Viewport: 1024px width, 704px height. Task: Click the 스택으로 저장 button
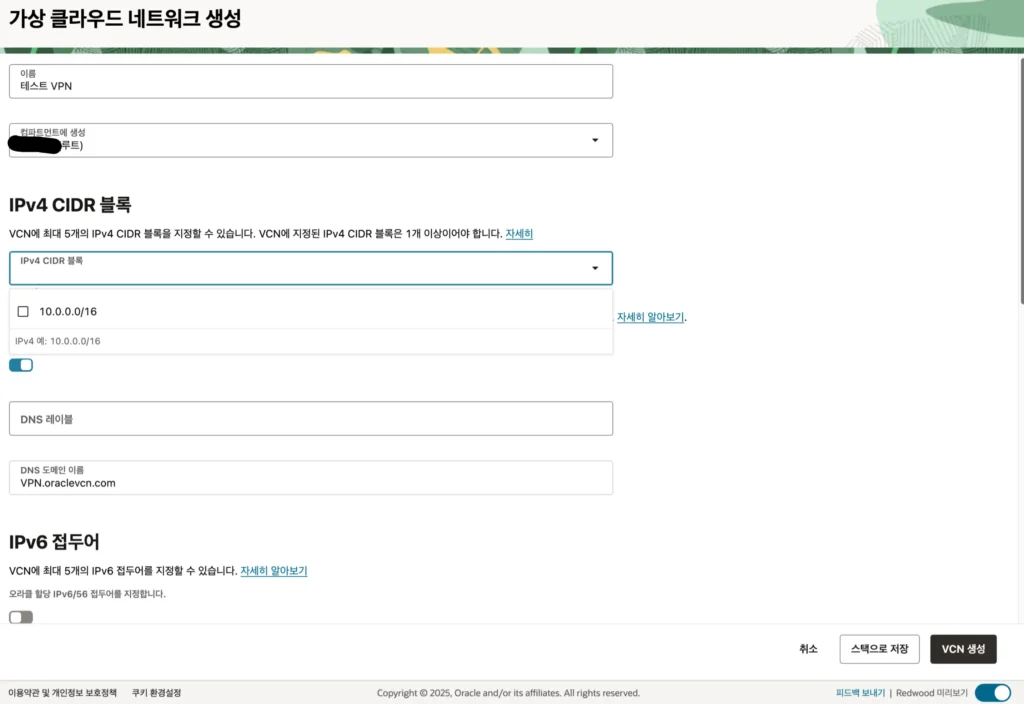tap(879, 649)
